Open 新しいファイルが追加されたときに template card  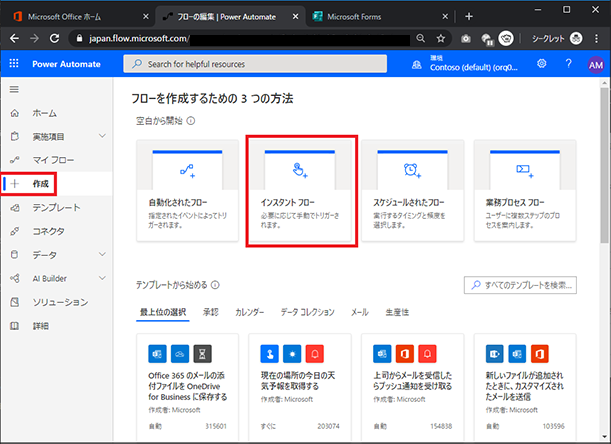[525, 386]
